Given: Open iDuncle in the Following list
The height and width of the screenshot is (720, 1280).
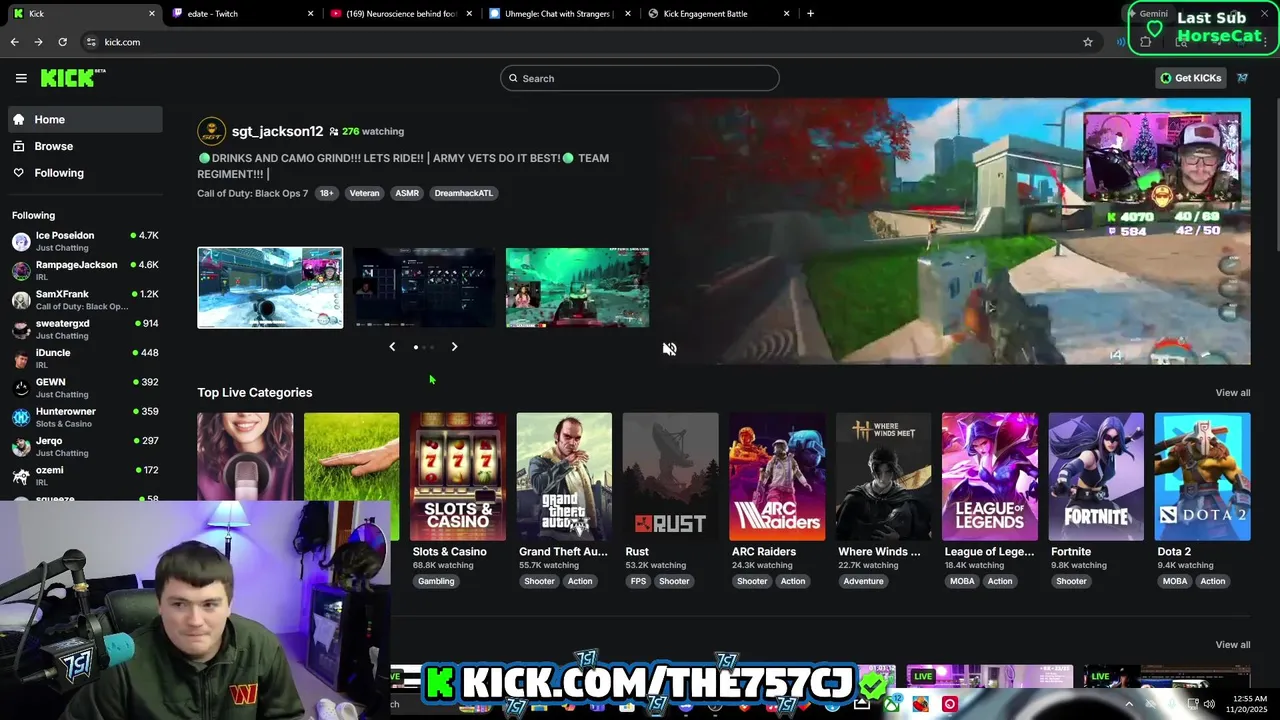Looking at the screenshot, I should pos(85,358).
